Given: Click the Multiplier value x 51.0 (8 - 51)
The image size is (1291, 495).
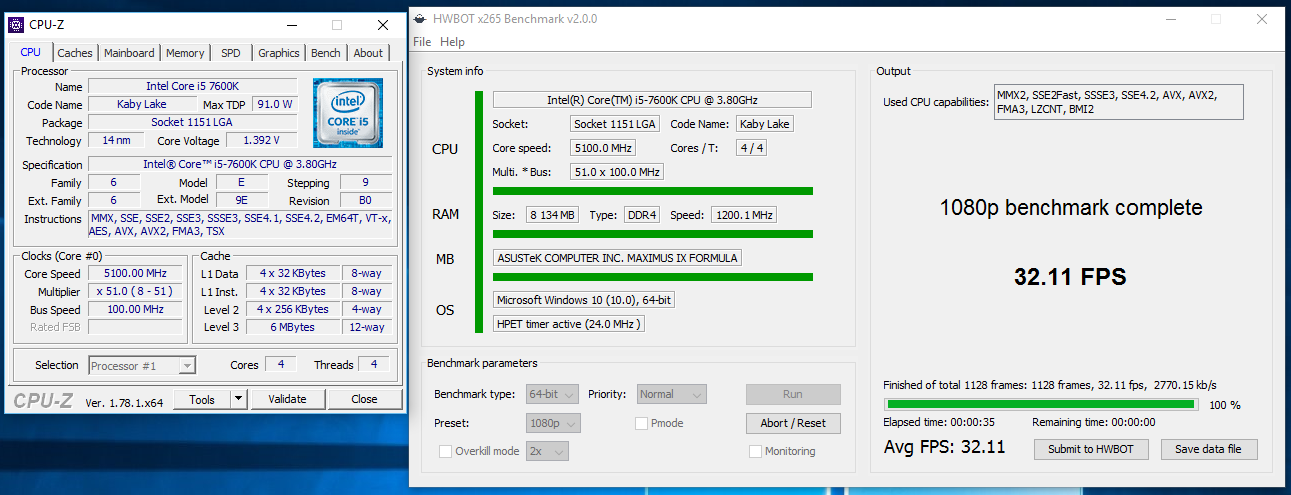Looking at the screenshot, I should tap(136, 291).
